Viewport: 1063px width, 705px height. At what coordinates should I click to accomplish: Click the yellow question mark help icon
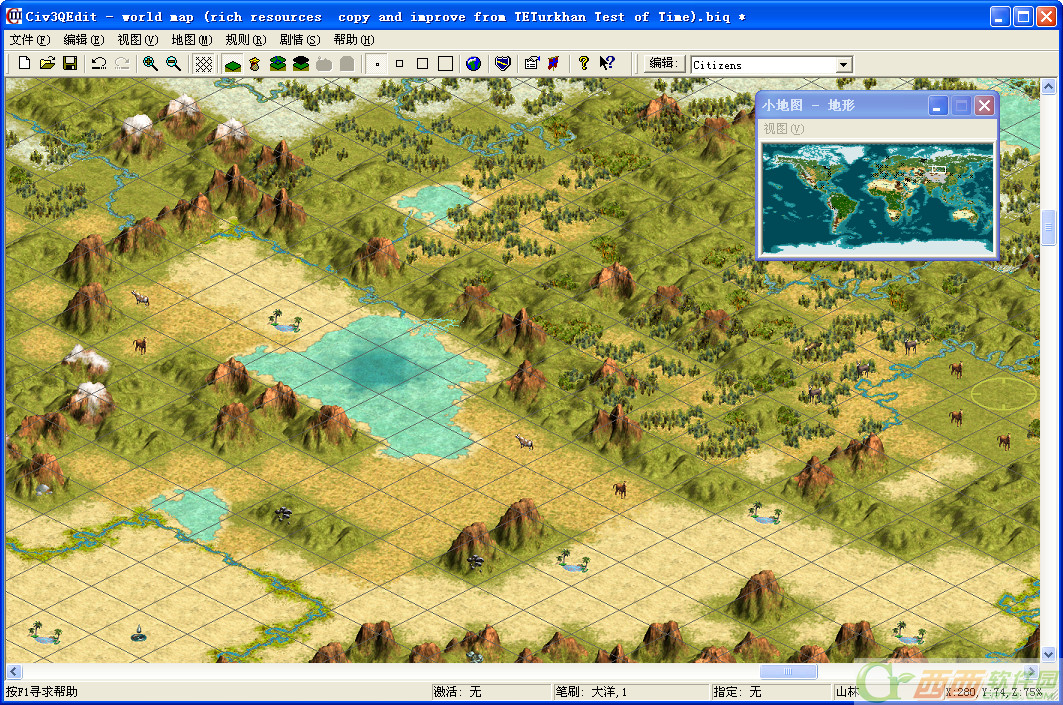tap(584, 63)
